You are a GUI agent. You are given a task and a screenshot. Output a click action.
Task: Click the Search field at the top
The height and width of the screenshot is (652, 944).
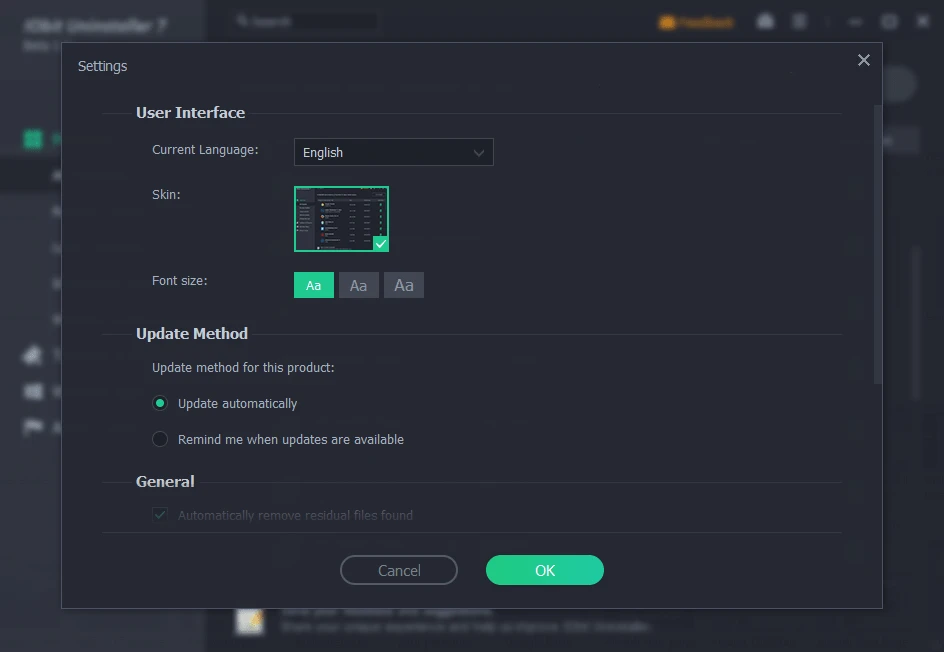[x=305, y=21]
